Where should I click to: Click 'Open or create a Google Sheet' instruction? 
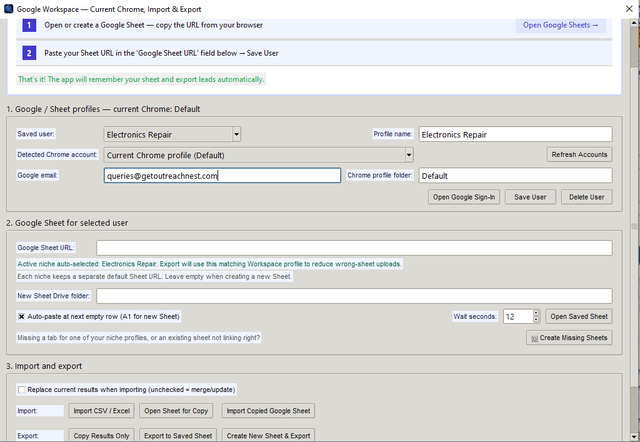[153, 25]
